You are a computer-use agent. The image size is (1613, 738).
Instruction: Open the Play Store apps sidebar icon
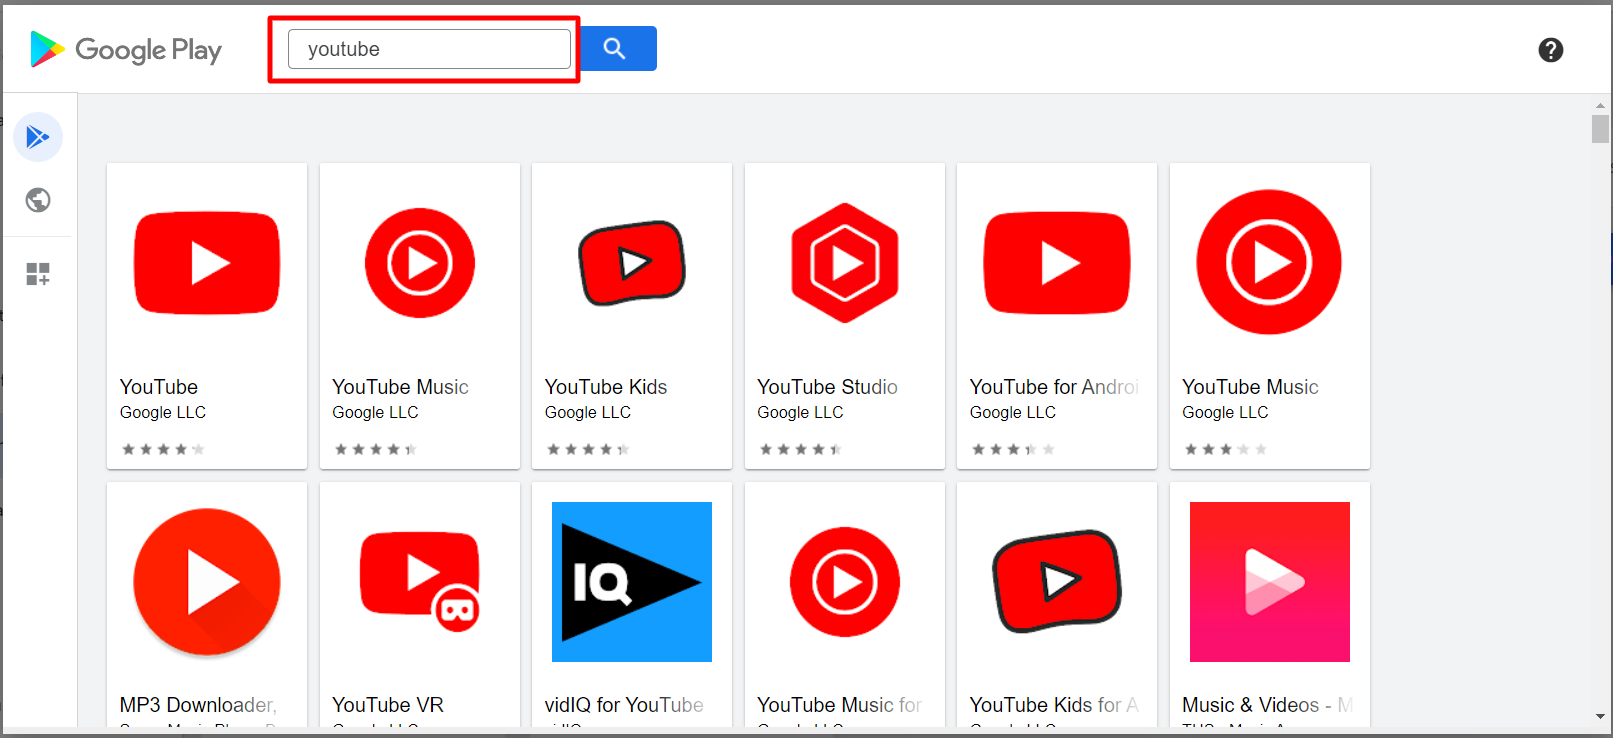point(38,137)
